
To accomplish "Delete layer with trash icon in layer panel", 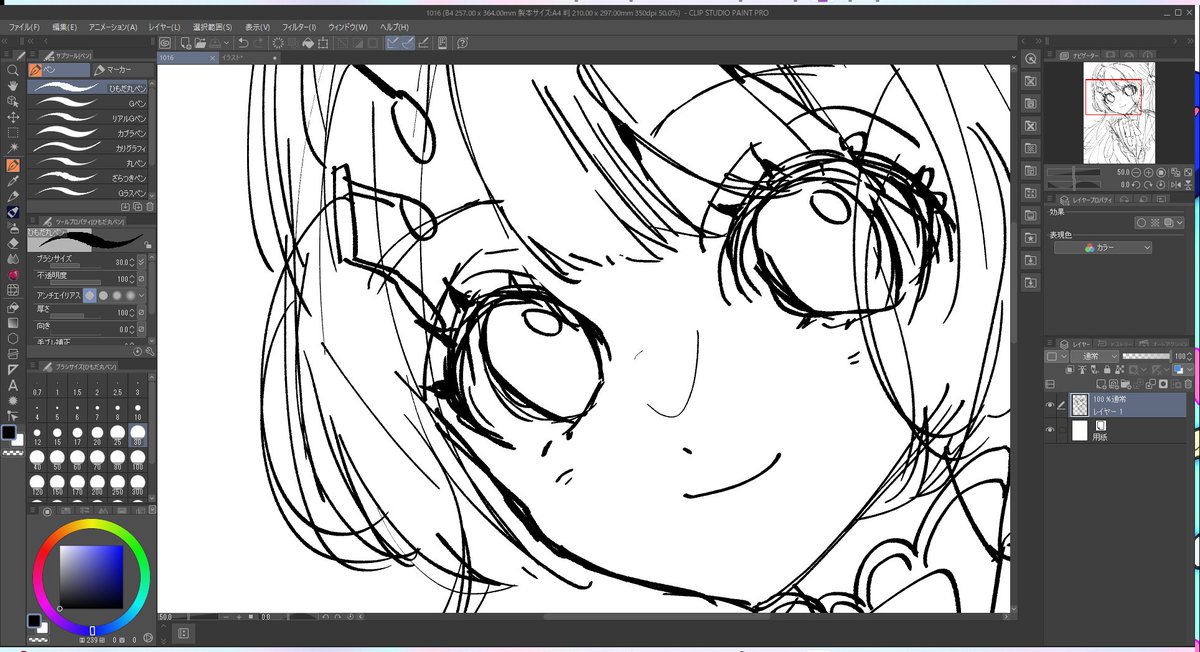I will [1186, 384].
